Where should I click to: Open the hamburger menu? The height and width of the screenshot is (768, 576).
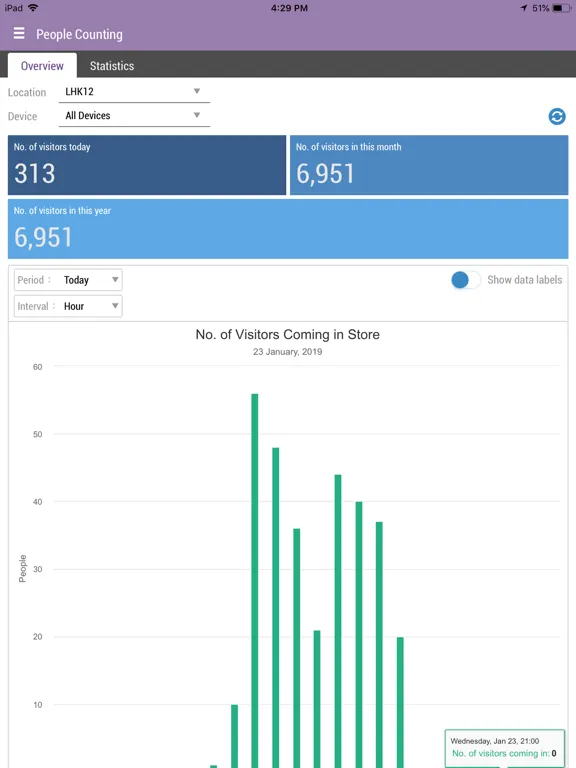point(19,33)
